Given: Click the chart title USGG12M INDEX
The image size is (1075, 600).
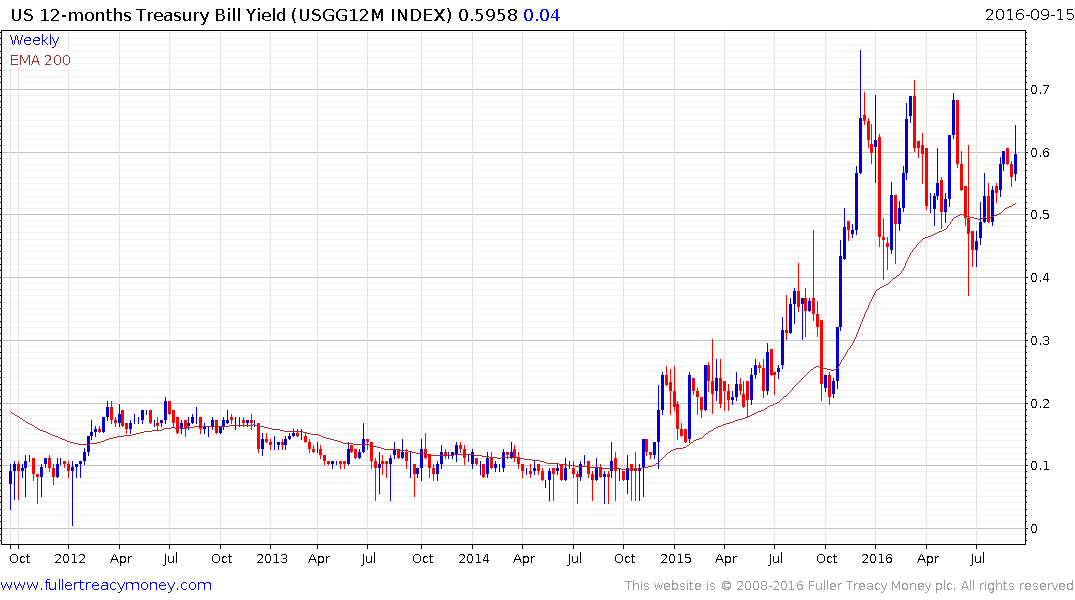Looking at the screenshot, I should 372,15.
